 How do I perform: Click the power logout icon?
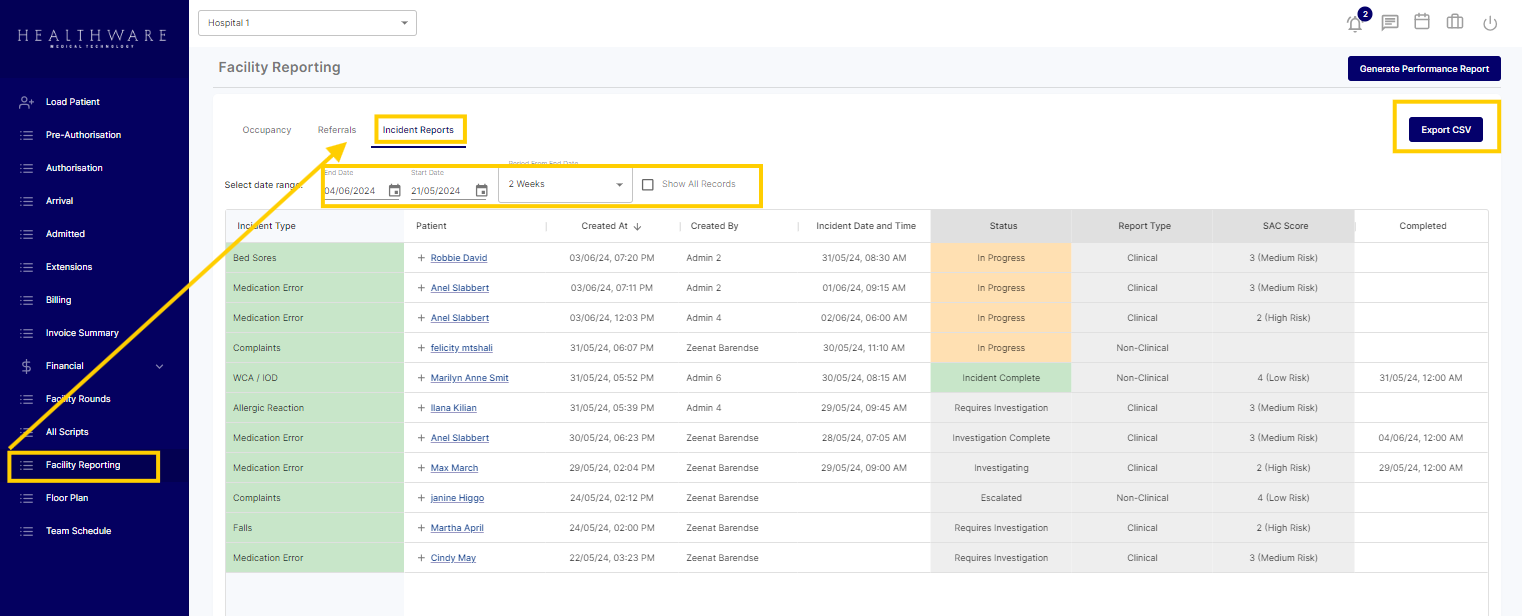pos(1490,23)
